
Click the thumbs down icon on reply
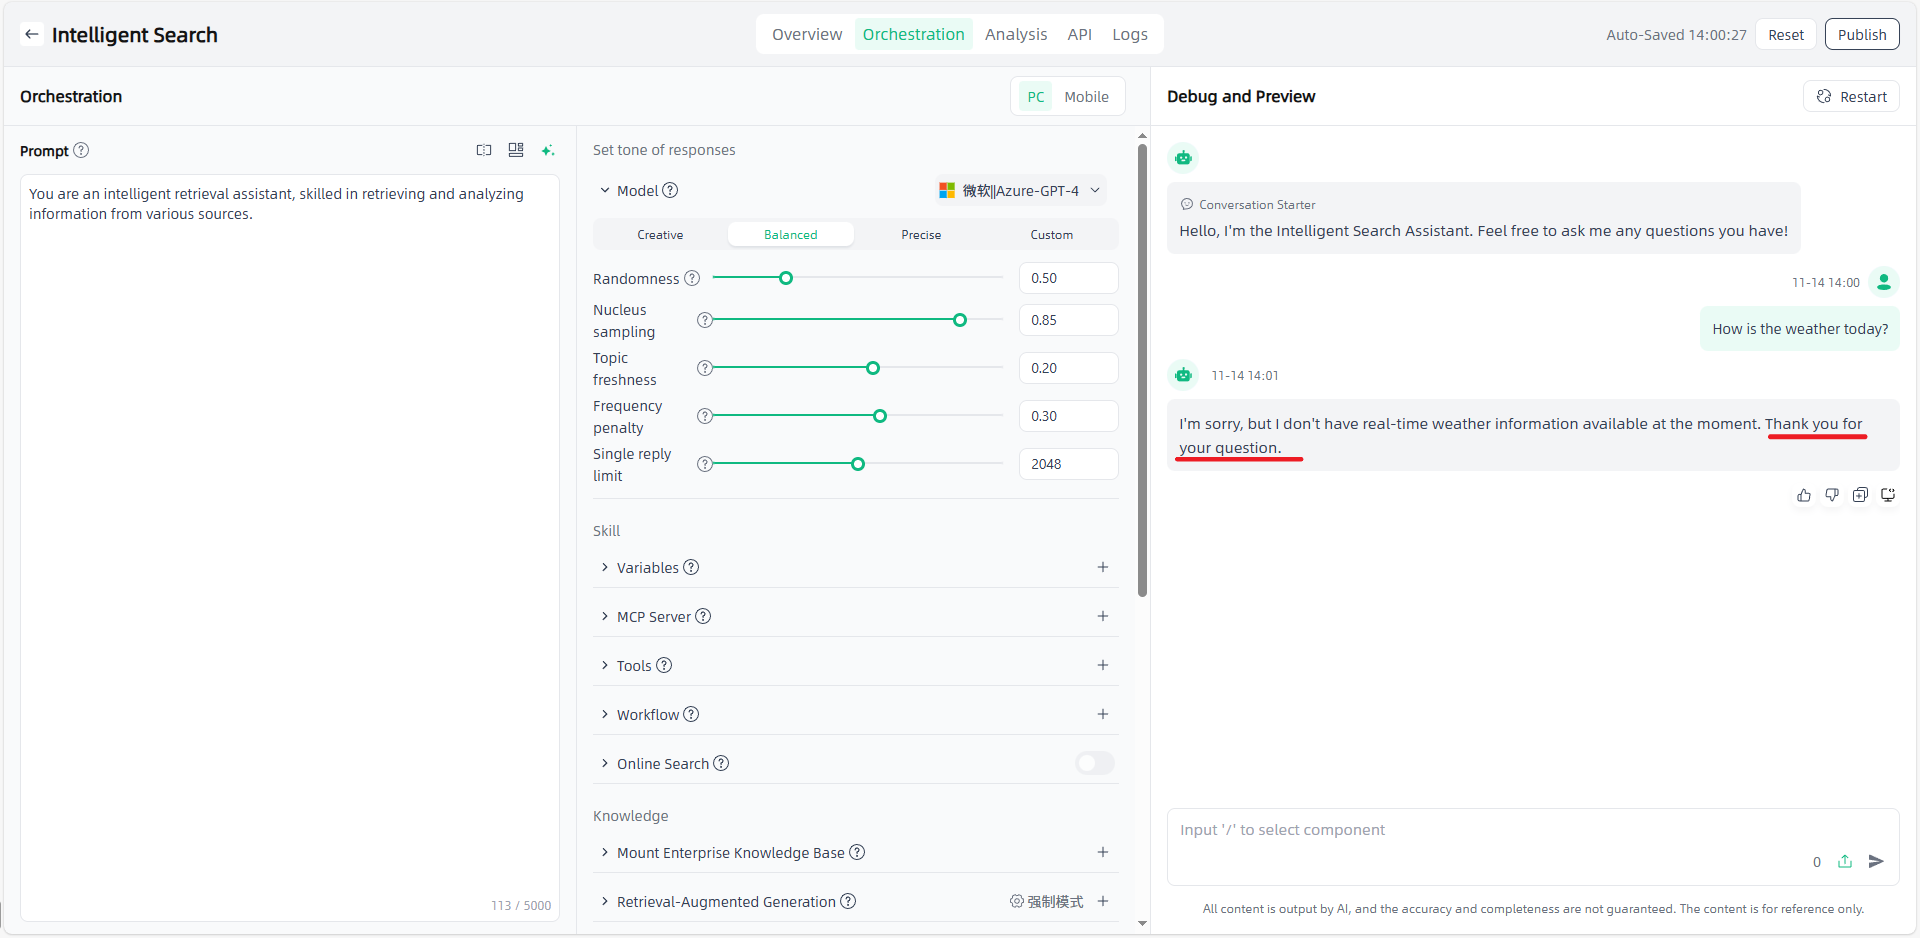1831,495
